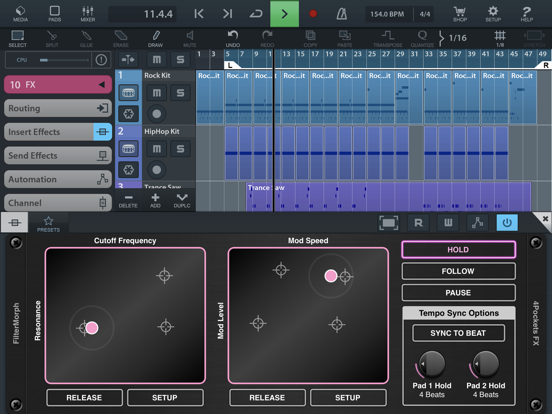The height and width of the screenshot is (414, 552).
Task: Choose the Mute tool
Action: 190,39
